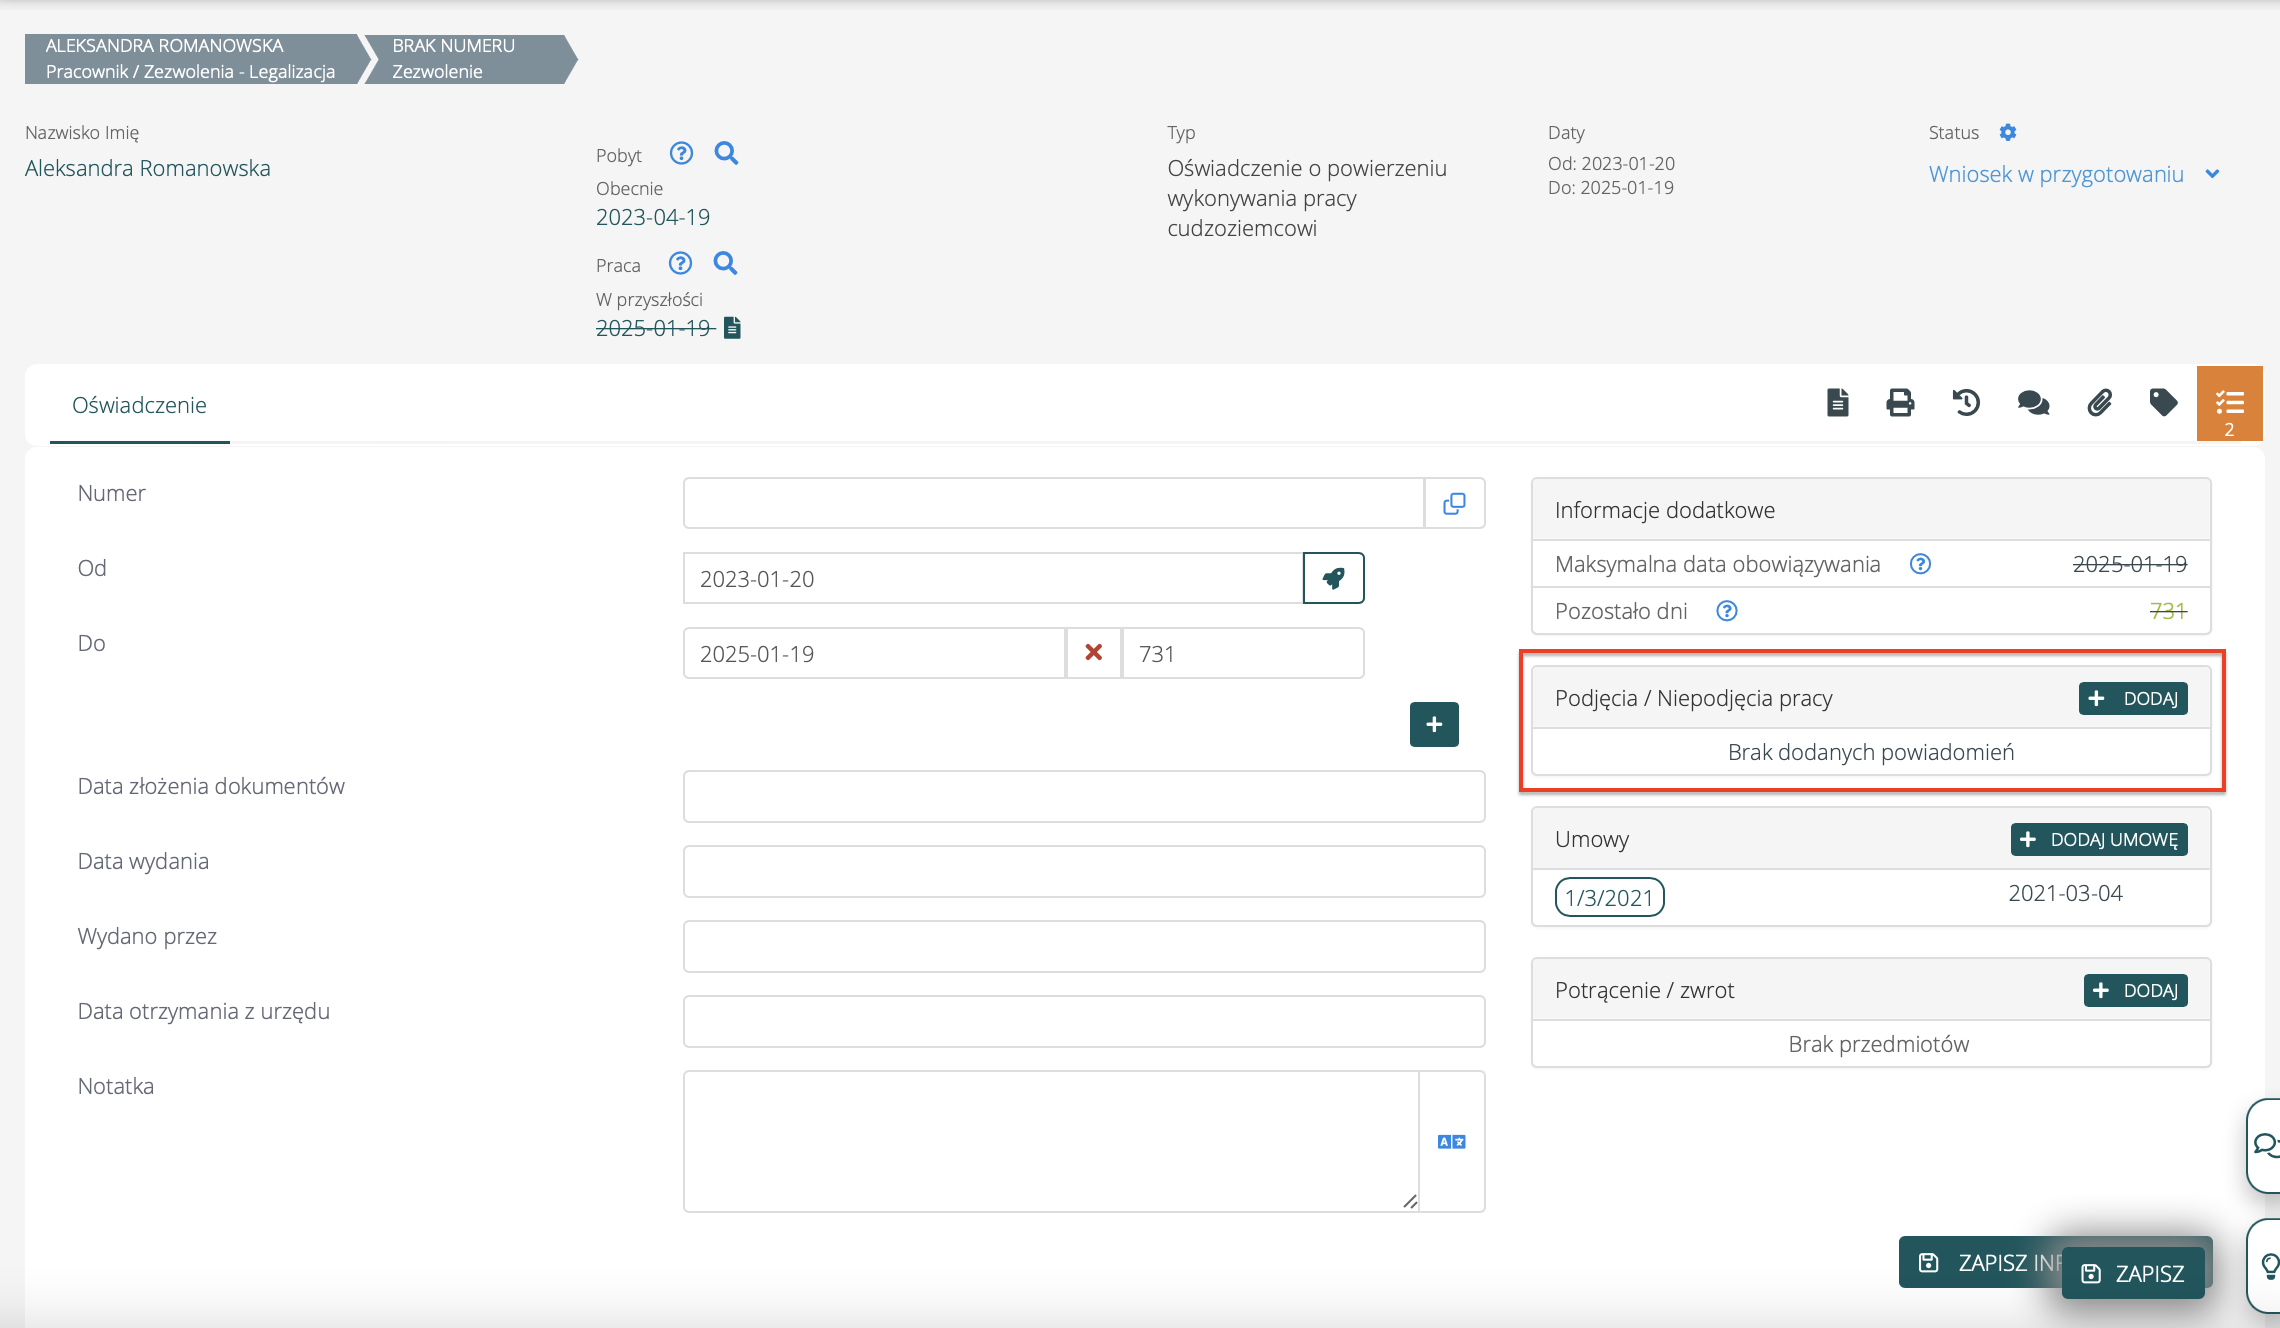The height and width of the screenshot is (1328, 2280).
Task: Click the copy icon beside the Numer field
Action: coord(1454,503)
